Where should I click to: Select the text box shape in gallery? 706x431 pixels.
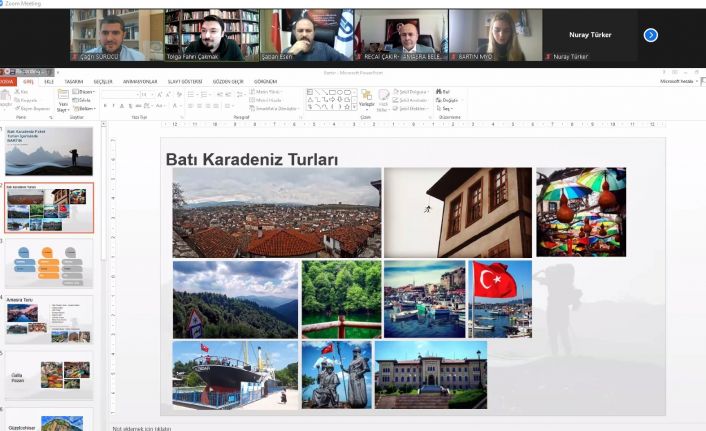coord(310,92)
